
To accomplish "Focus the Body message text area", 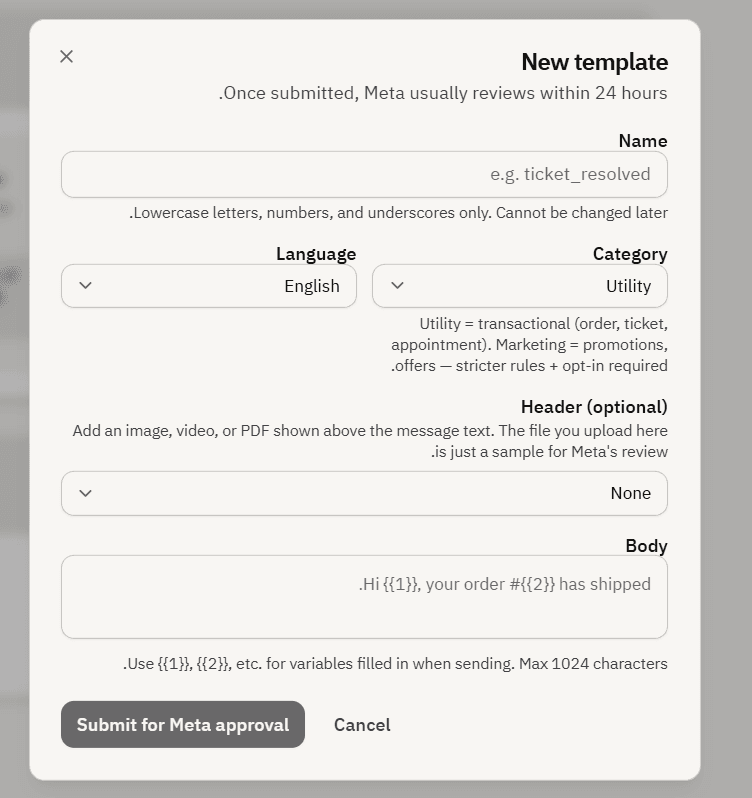I will tap(364, 597).
